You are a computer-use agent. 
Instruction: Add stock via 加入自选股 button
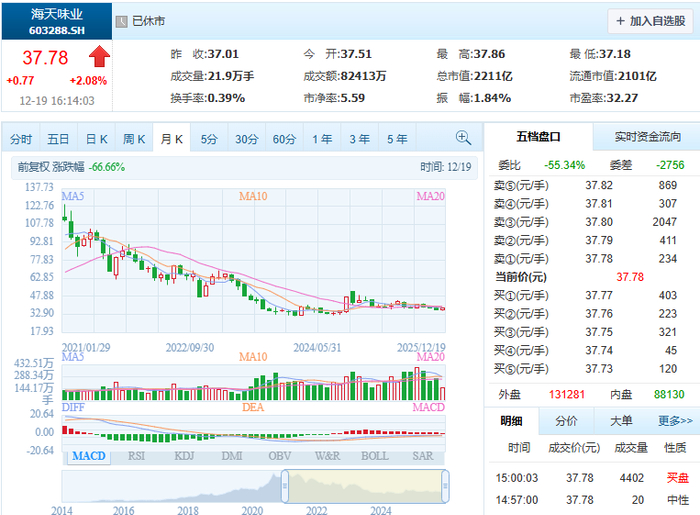pos(650,21)
